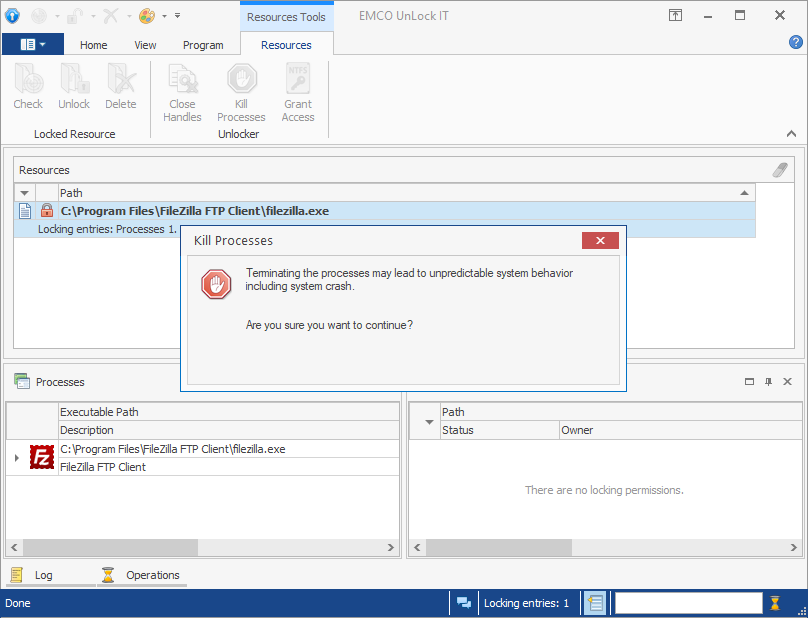
Task: Expand the filezilla.exe process row
Action: pos(16,458)
